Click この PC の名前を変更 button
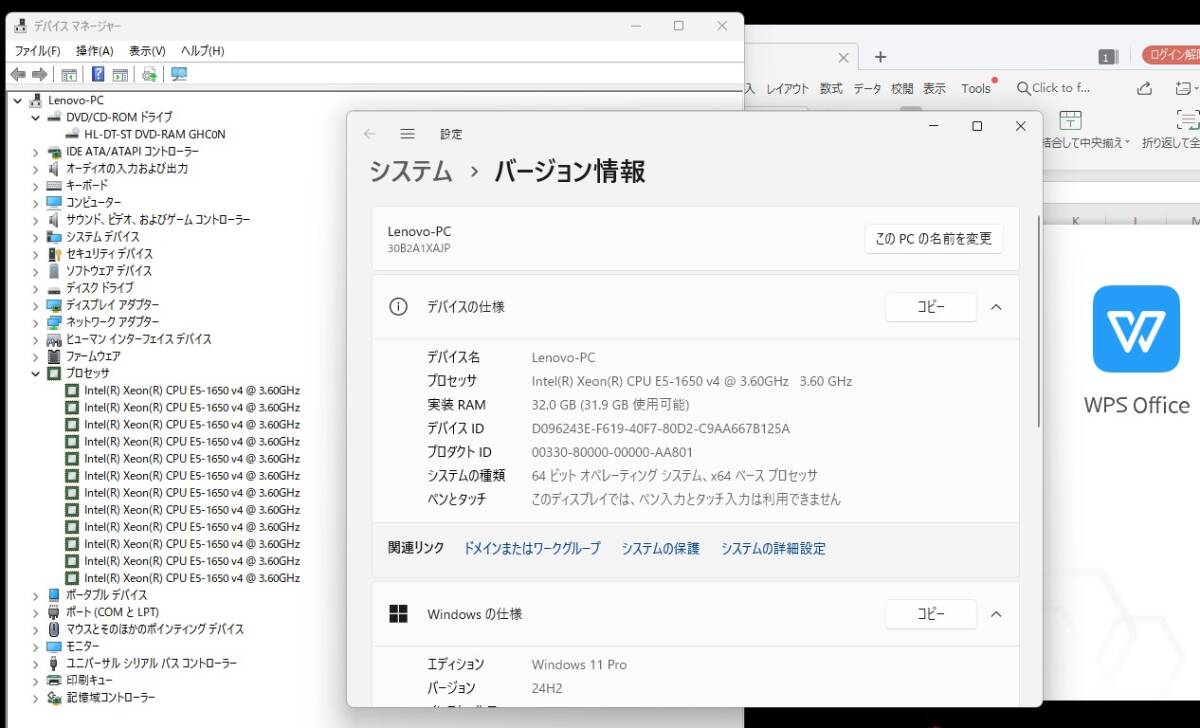The image size is (1200, 728). (x=934, y=239)
